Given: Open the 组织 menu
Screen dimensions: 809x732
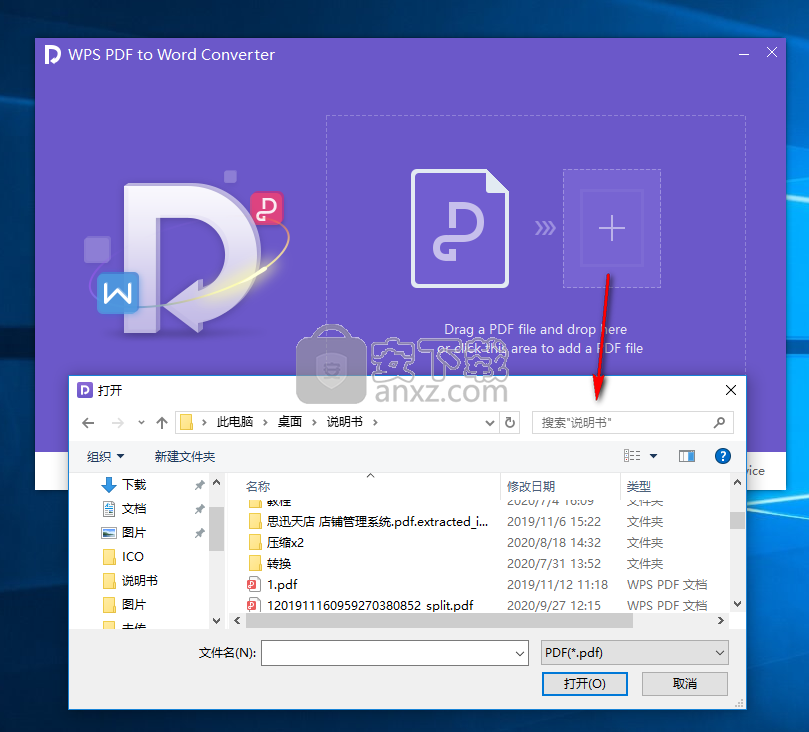Looking at the screenshot, I should pyautogui.click(x=105, y=457).
